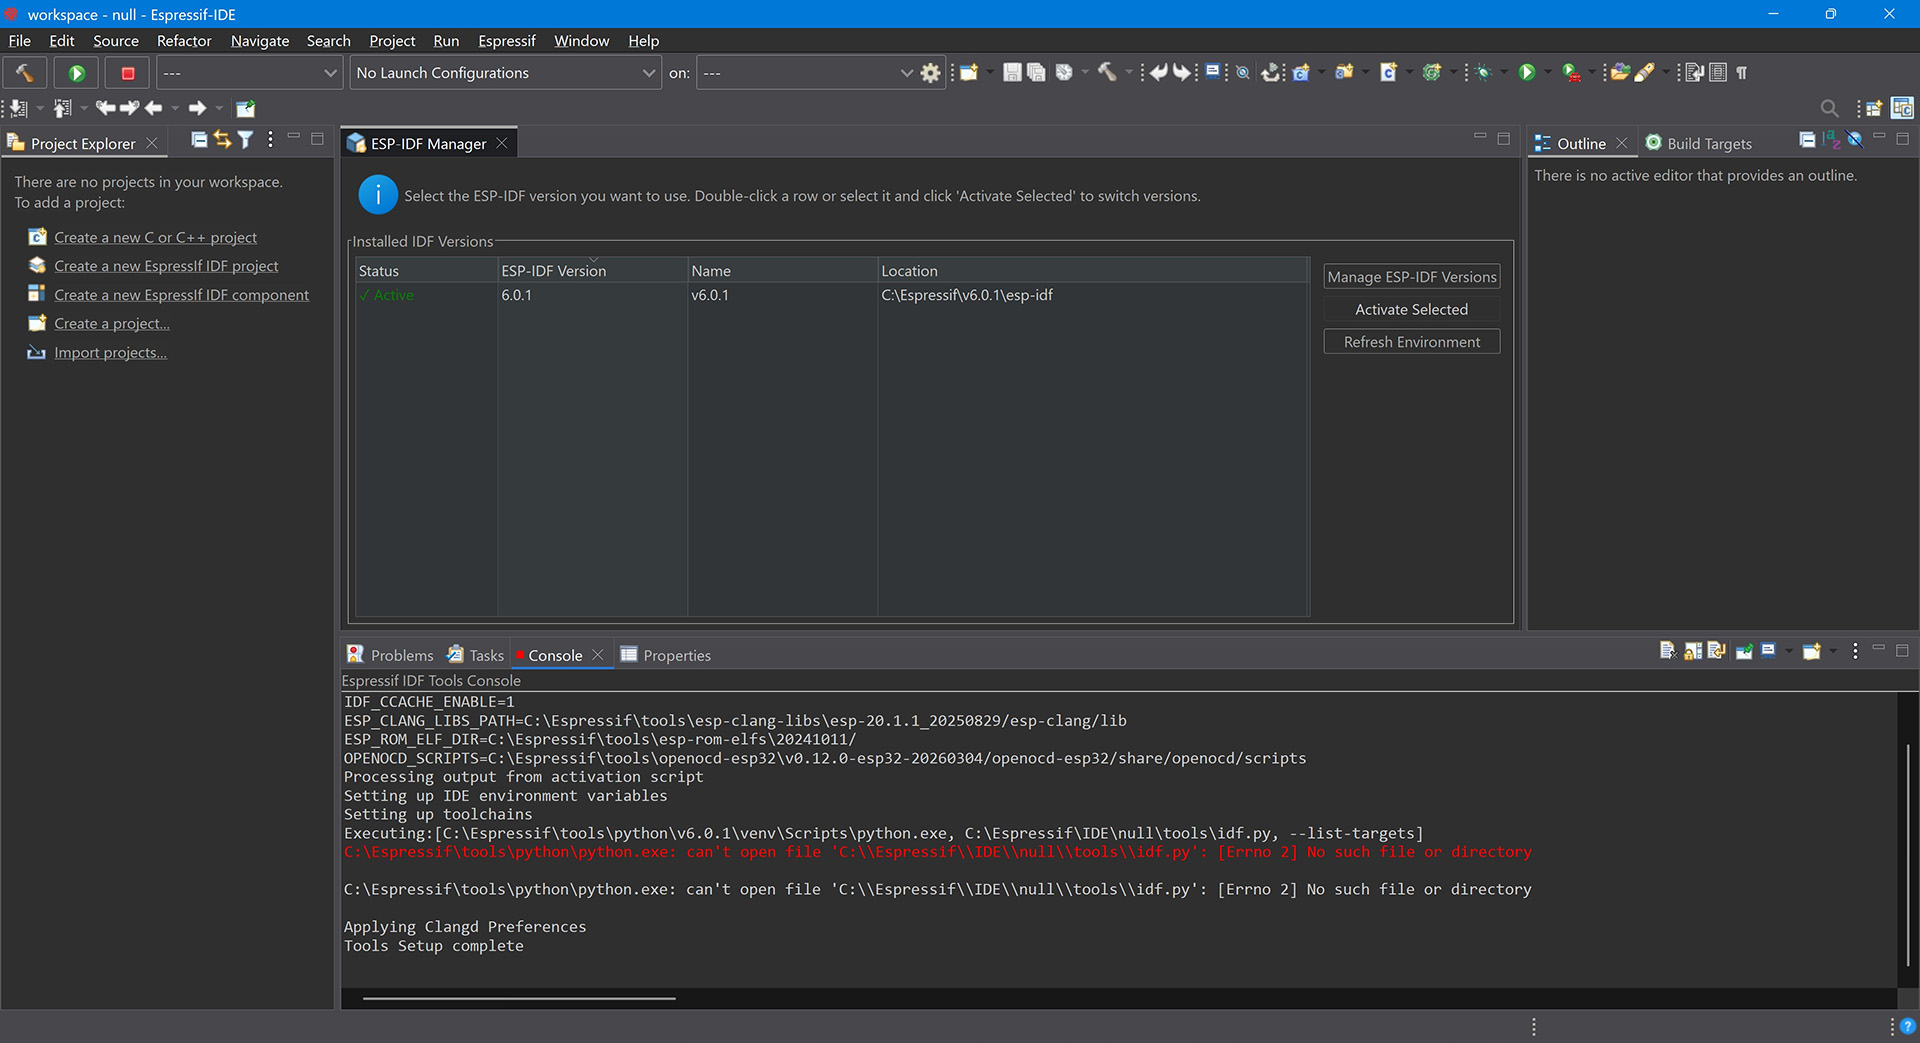Click the help icon in status bar
Image resolution: width=1920 pixels, height=1043 pixels.
tap(1907, 1026)
